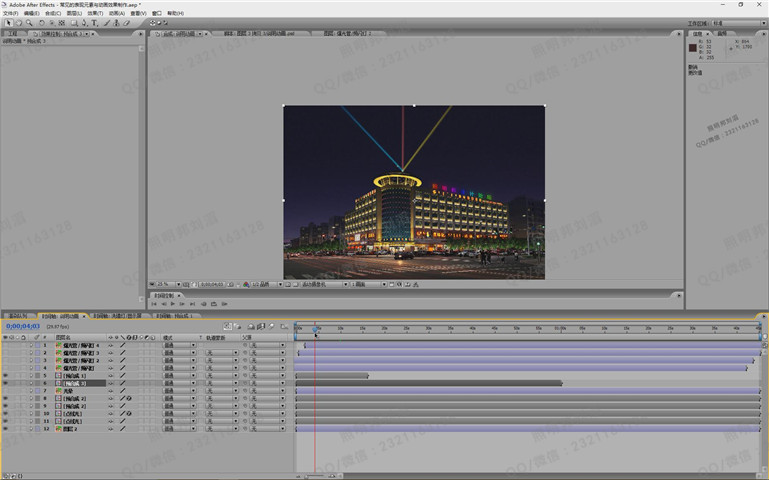Click the blue current time indicator marker
The image size is (769, 480).
[315, 329]
